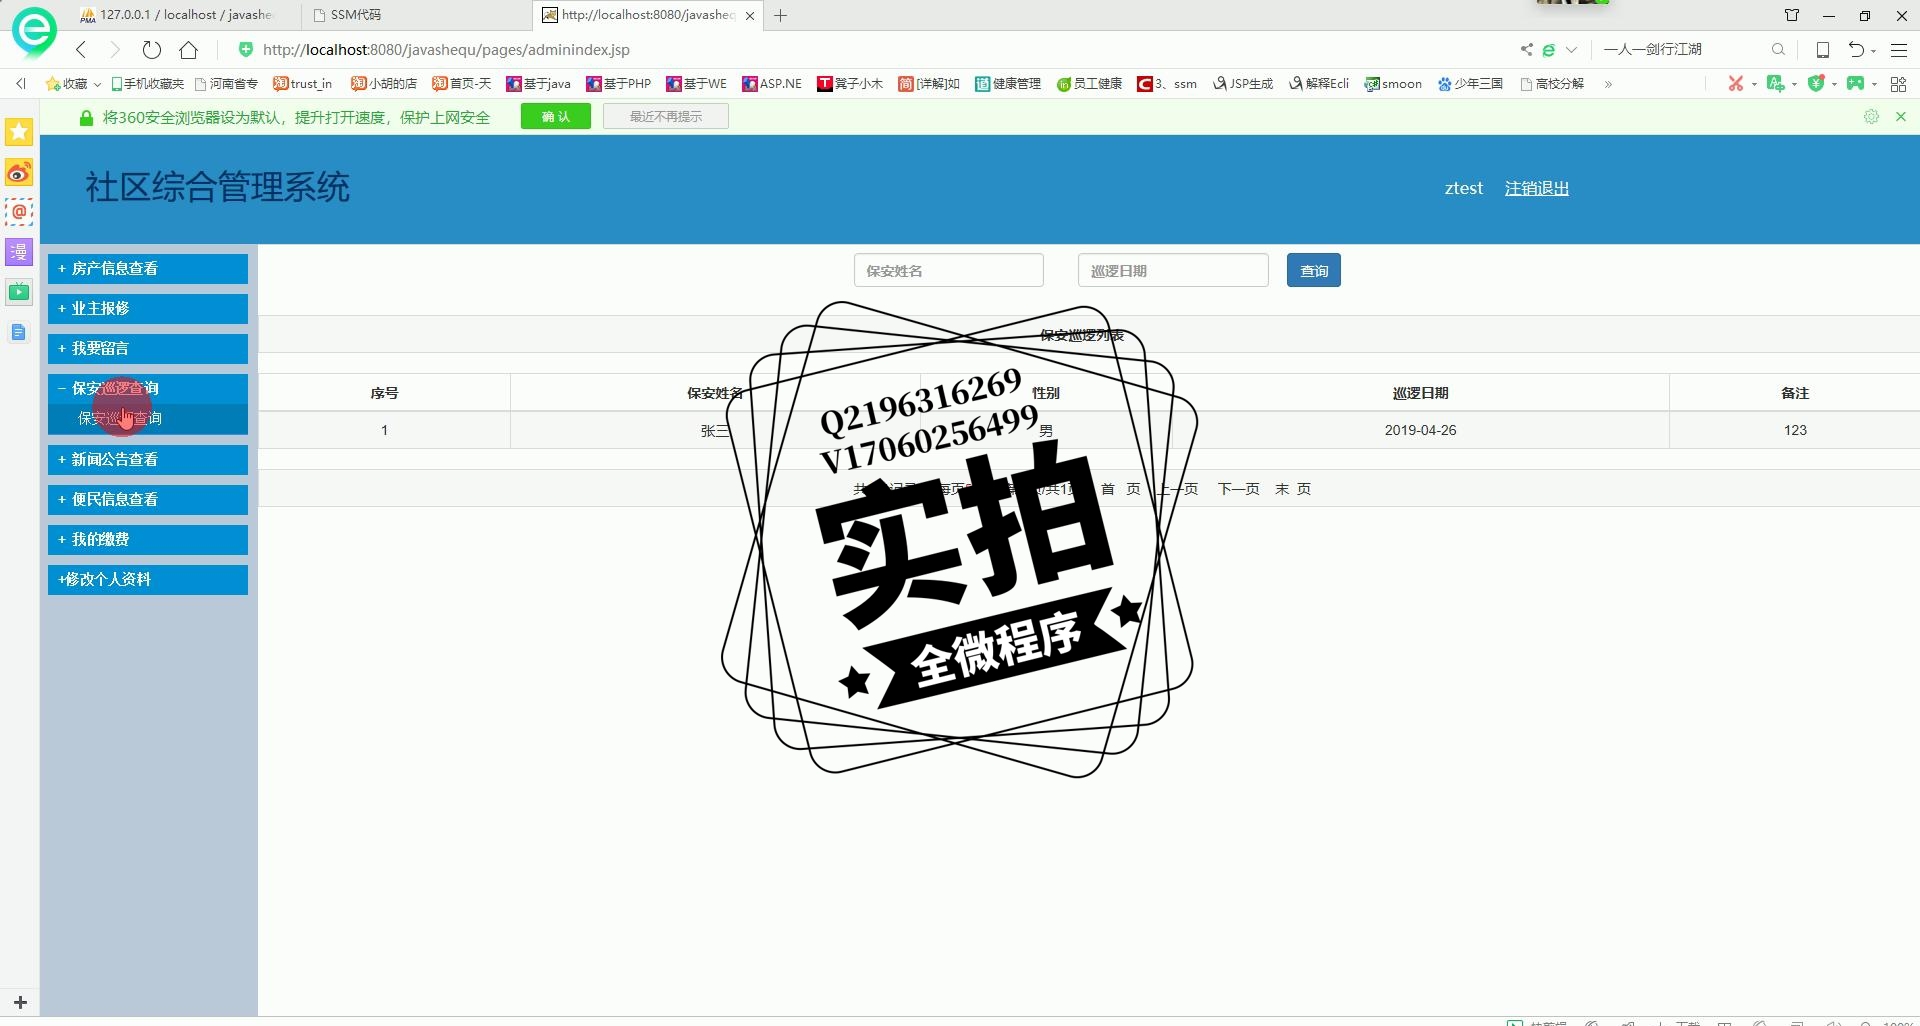
Task: Click the browser forward arrow
Action: point(115,49)
